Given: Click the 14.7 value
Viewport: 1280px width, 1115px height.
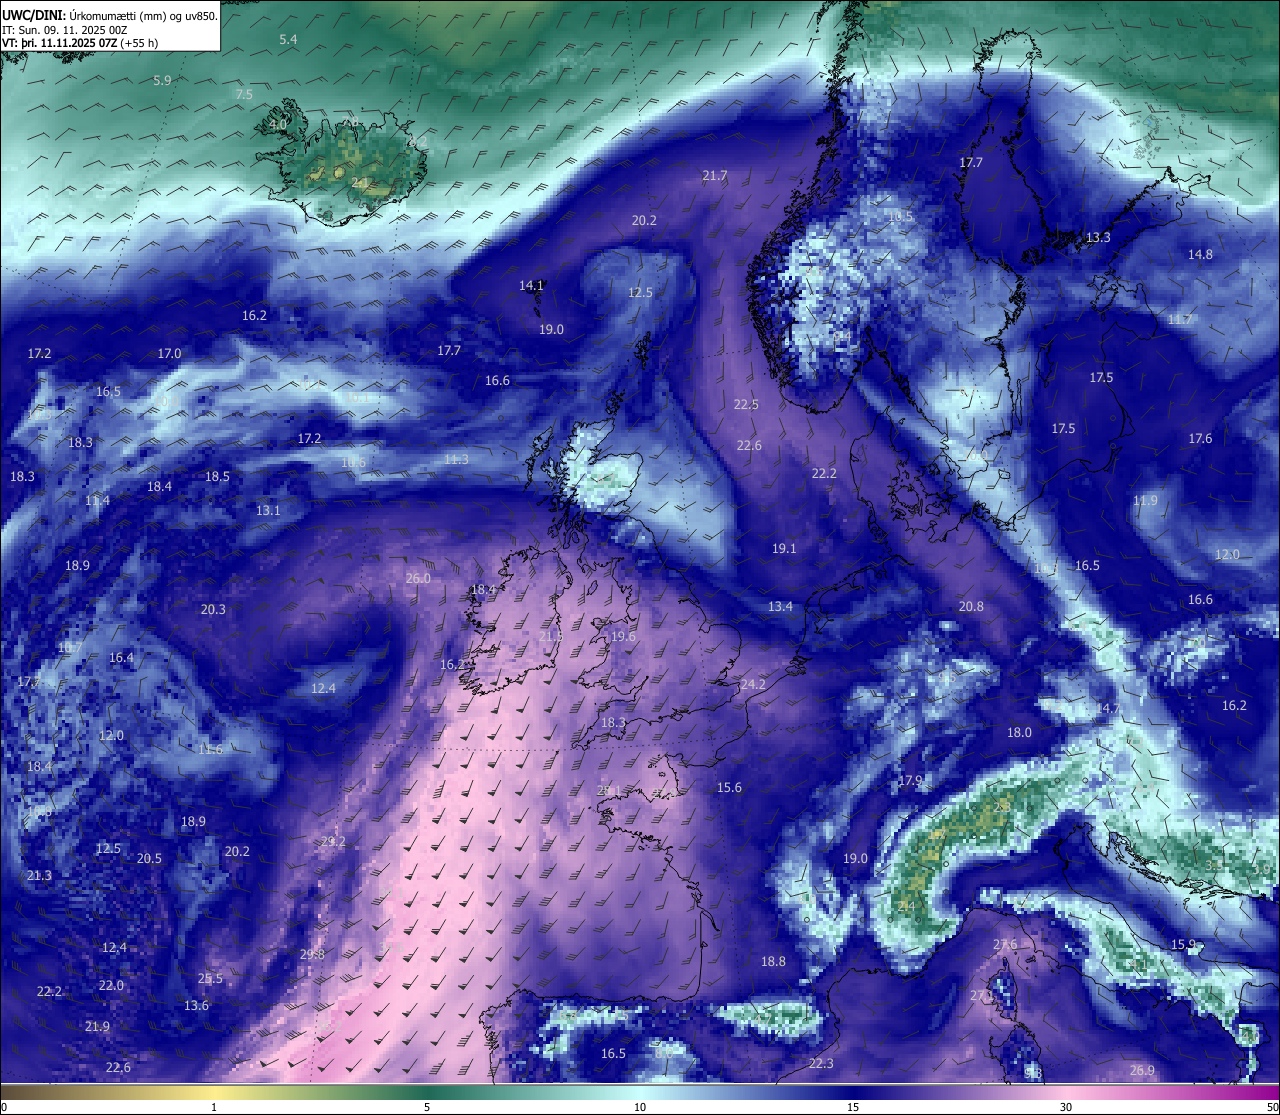Looking at the screenshot, I should [x=1108, y=708].
